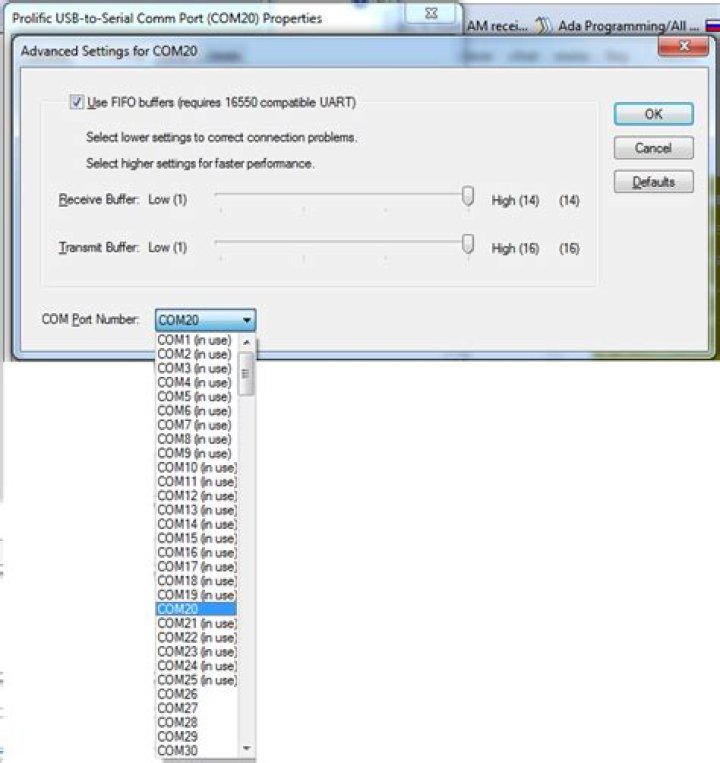Viewport: 720px width, 763px height.
Task: Click the icon beside Ada Programming tab
Action: [542, 26]
